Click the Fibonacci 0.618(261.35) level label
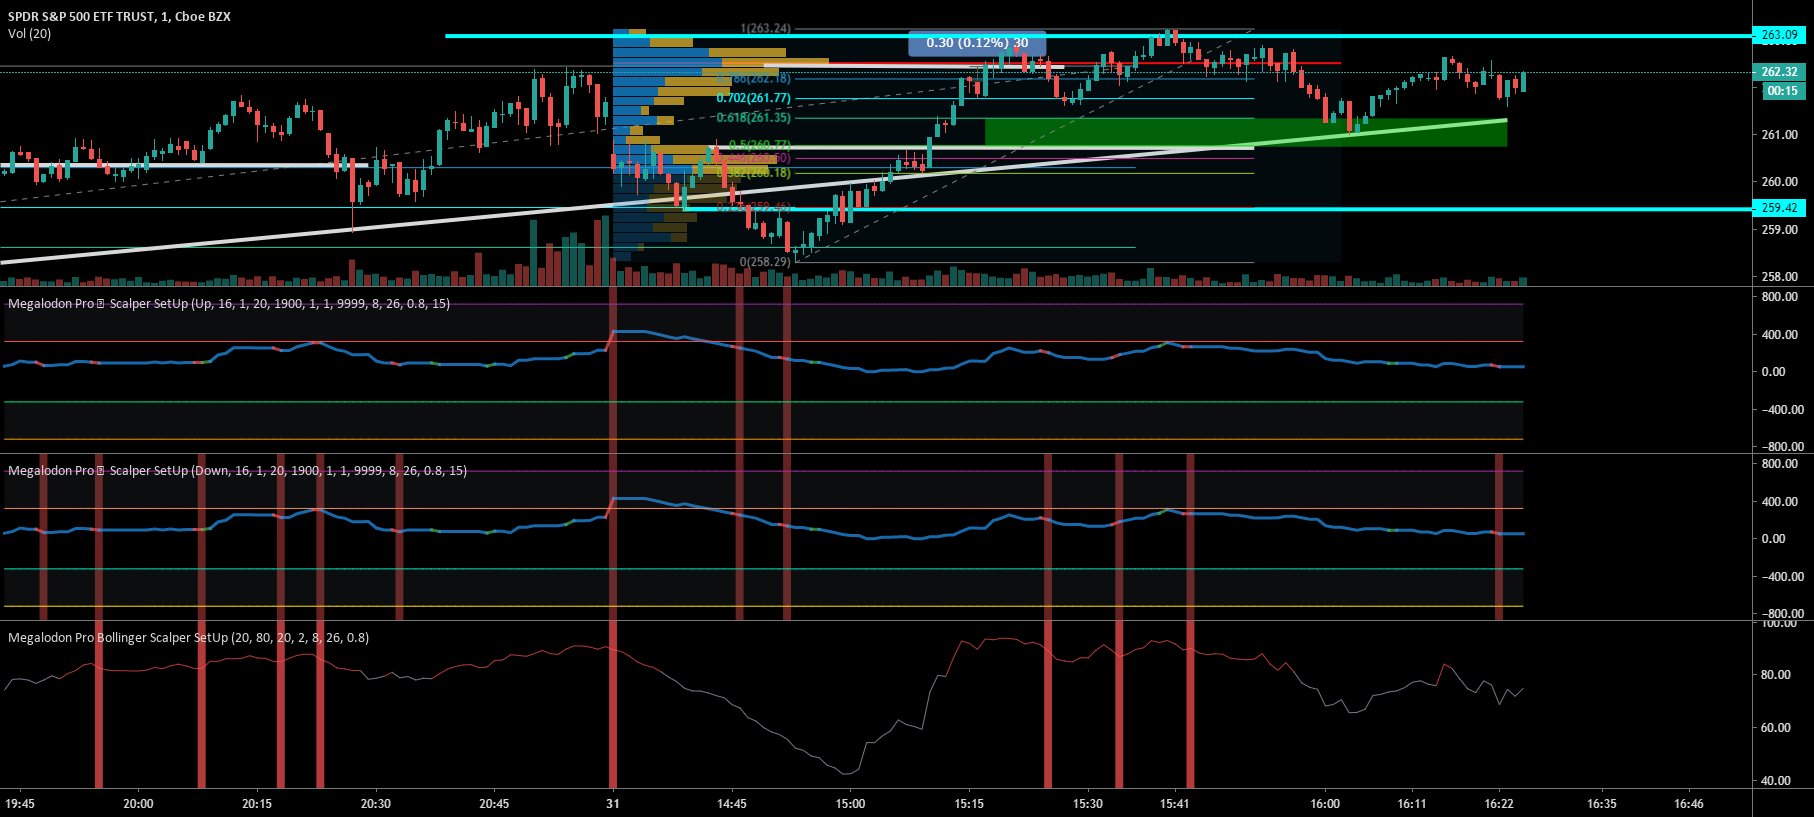This screenshot has width=1814, height=817. (753, 118)
